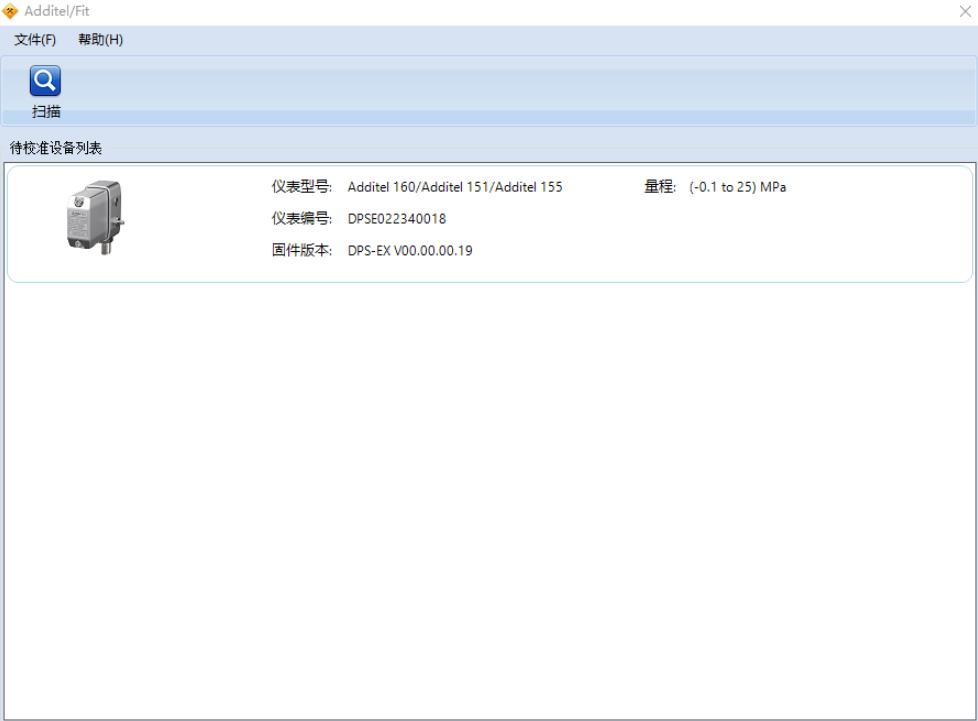The height and width of the screenshot is (721, 978).
Task: Open the 文件(F) menu
Action: click(35, 40)
